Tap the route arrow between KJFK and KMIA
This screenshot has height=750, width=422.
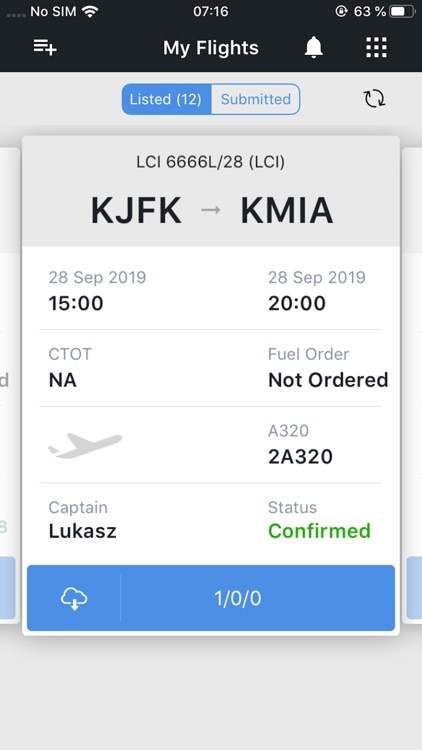tap(211, 210)
